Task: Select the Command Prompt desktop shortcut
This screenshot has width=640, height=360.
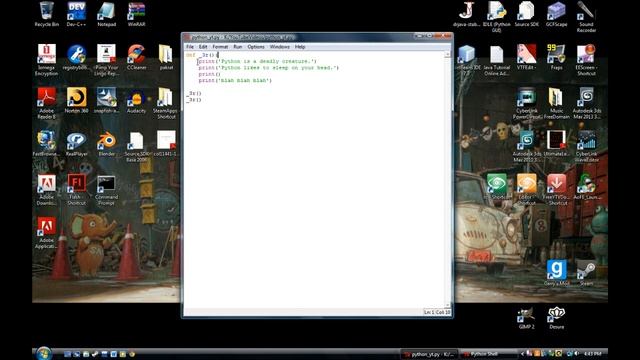Action: [106, 189]
